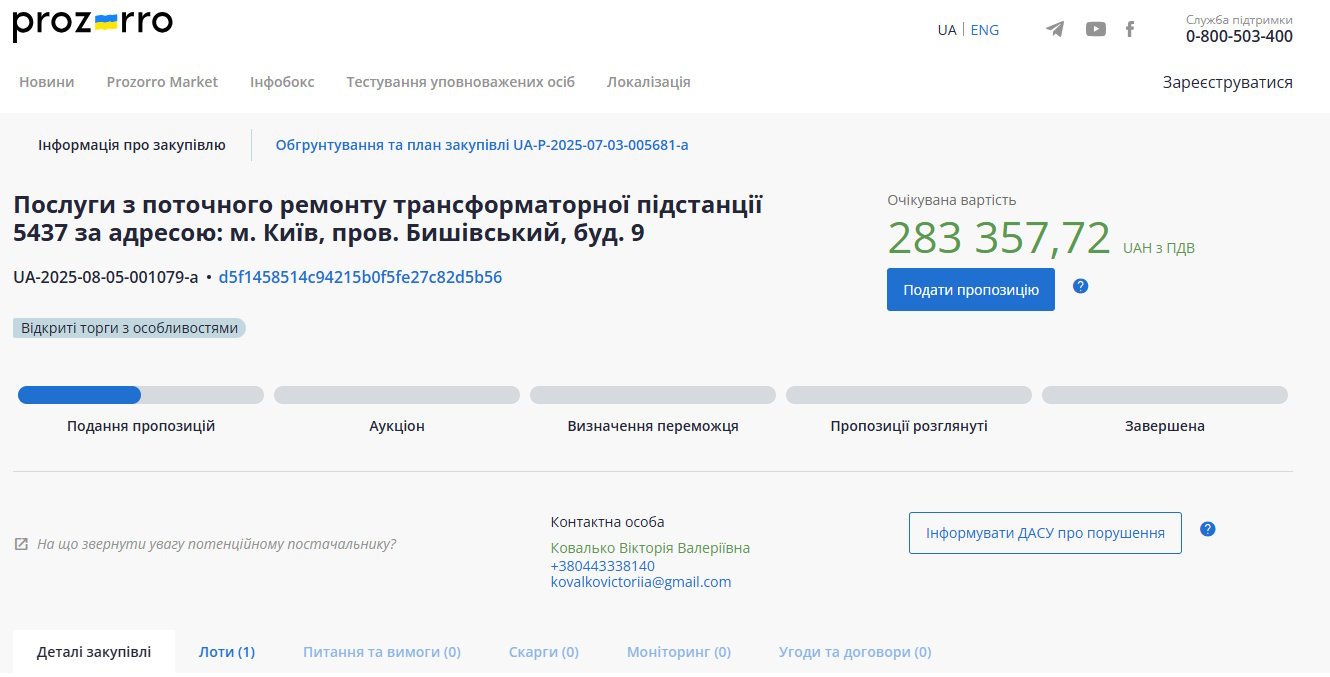Open the YouTube channel icon
Image resolution: width=1330 pixels, height=677 pixels.
[1096, 29]
